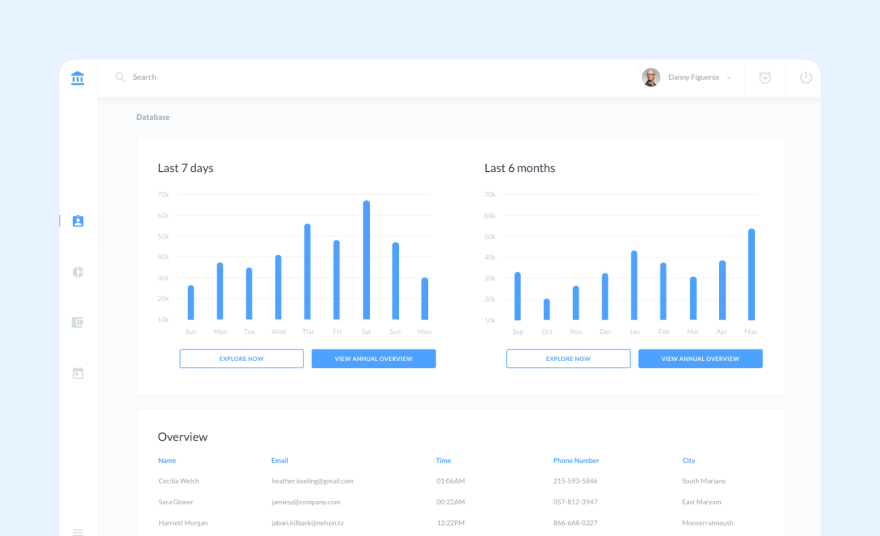880x536 pixels.
Task: Sort by the Phone Number column header
Action: (x=576, y=460)
